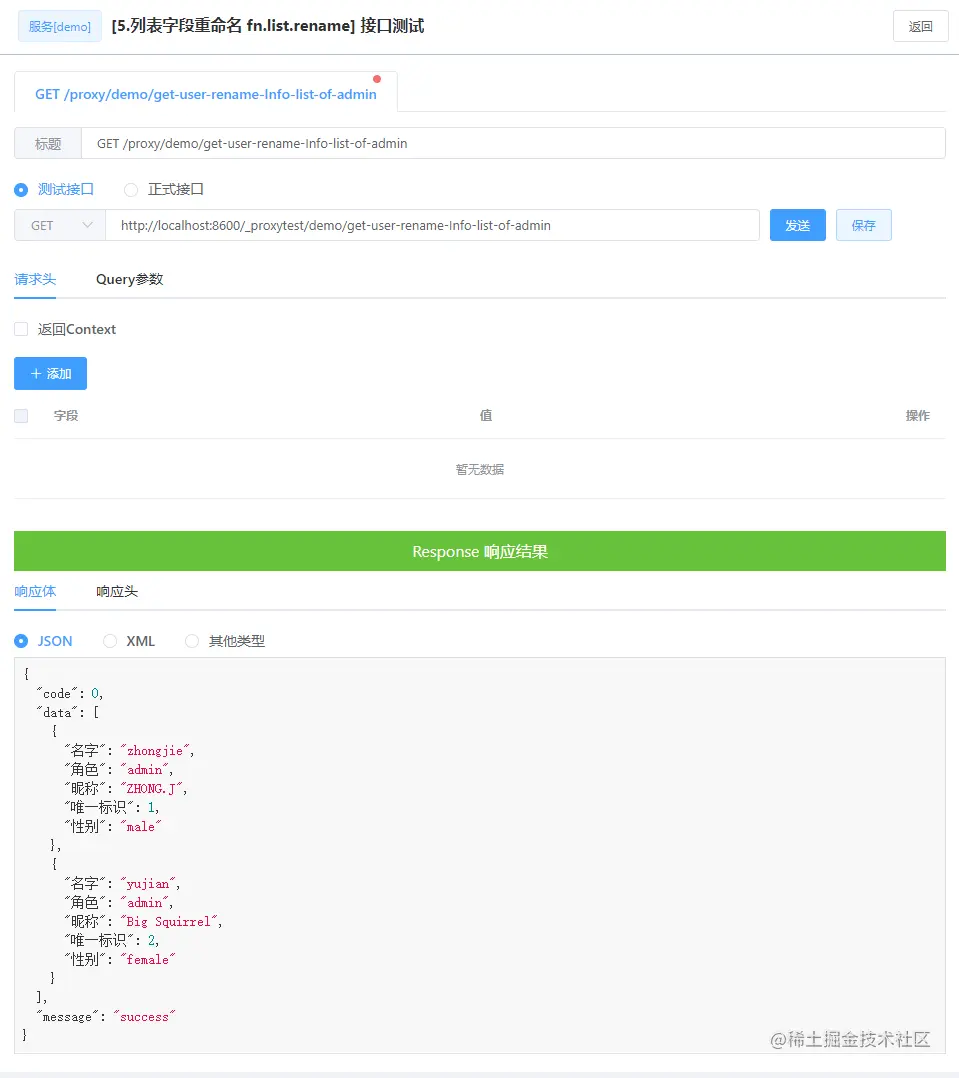
Task: Toggle the select-all checkbox in table header
Action: click(x=21, y=416)
